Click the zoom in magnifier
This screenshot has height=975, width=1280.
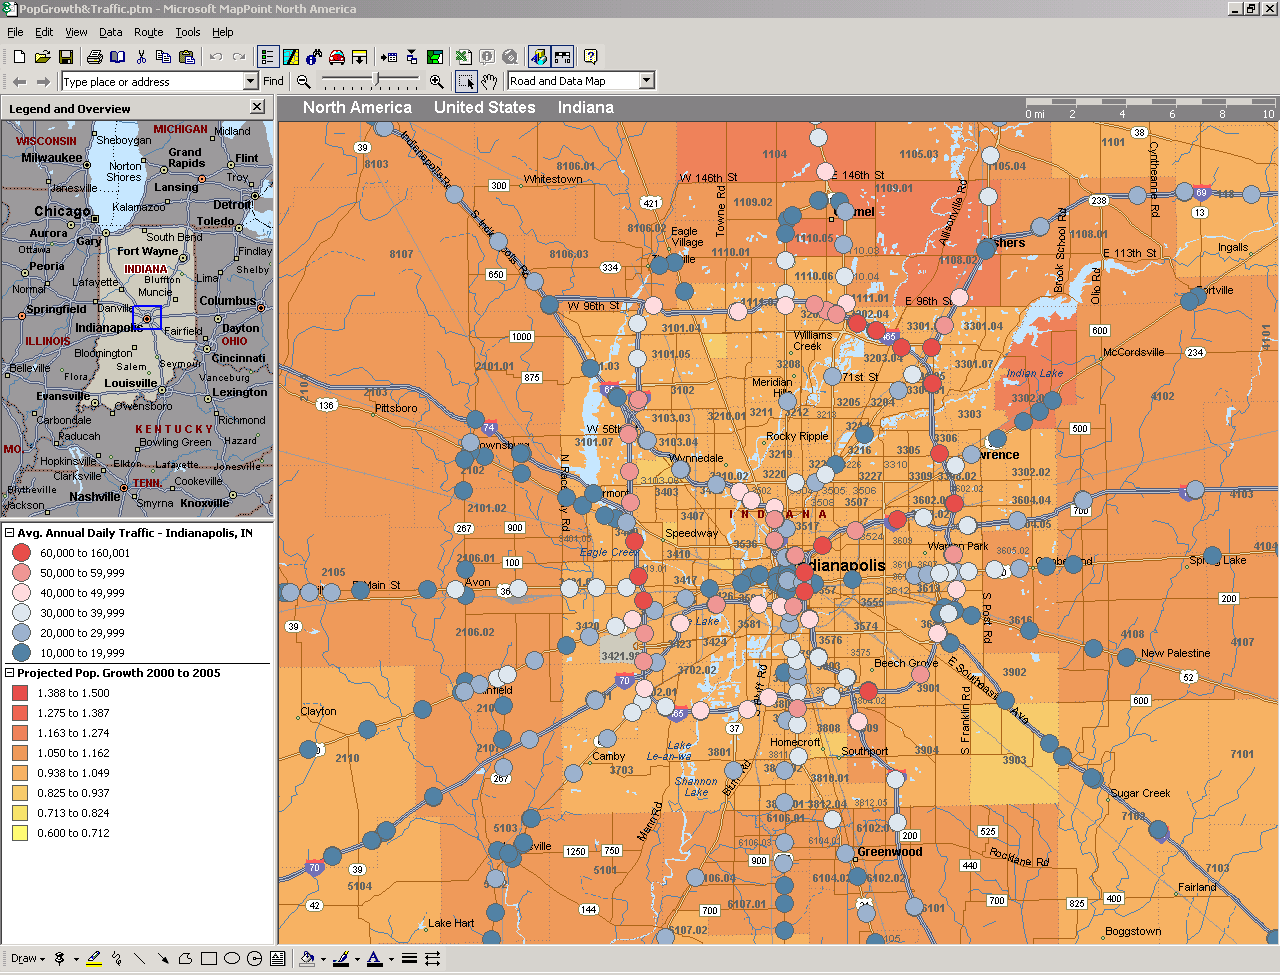436,81
